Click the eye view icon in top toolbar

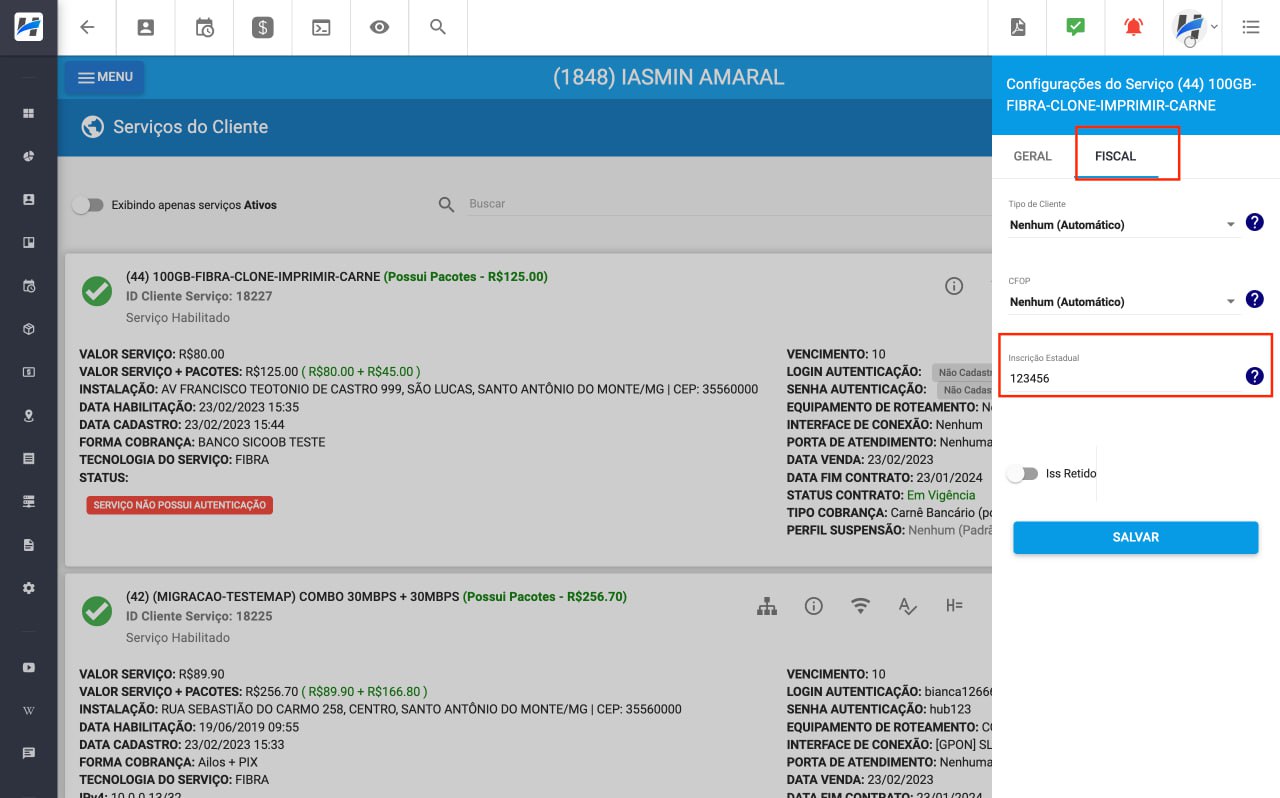(379, 27)
